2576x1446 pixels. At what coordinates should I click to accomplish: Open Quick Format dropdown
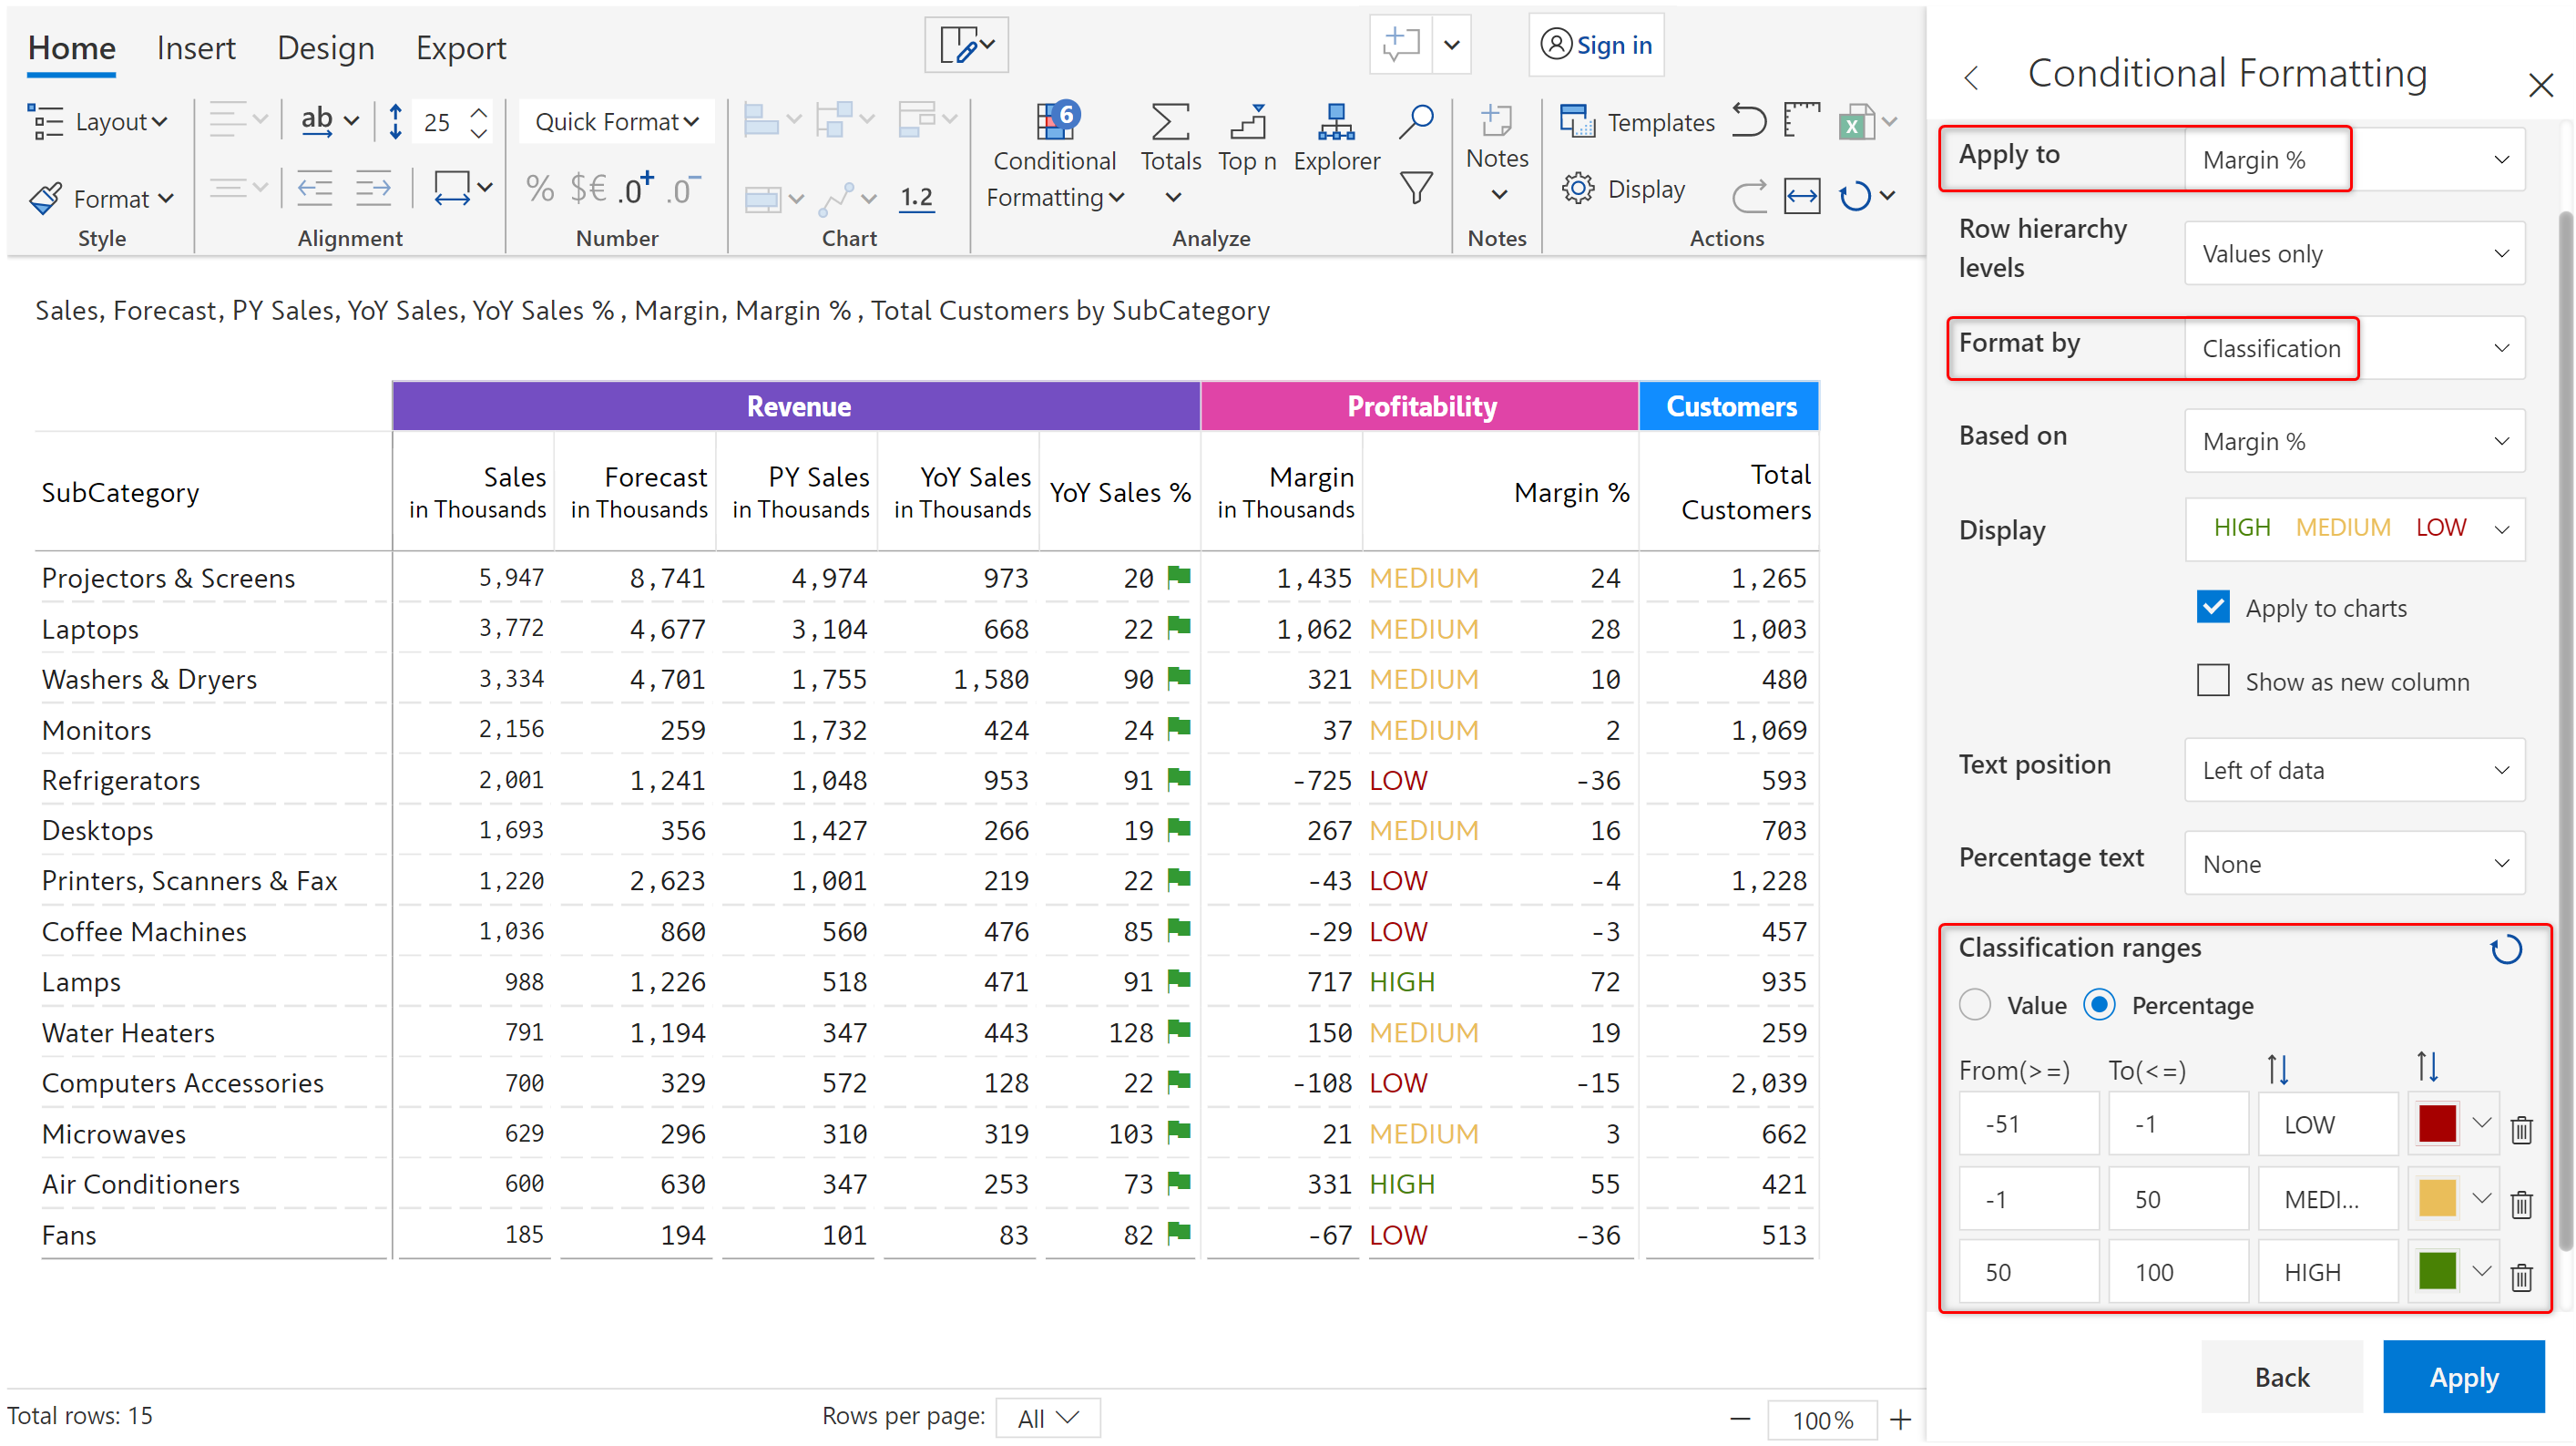[x=616, y=122]
